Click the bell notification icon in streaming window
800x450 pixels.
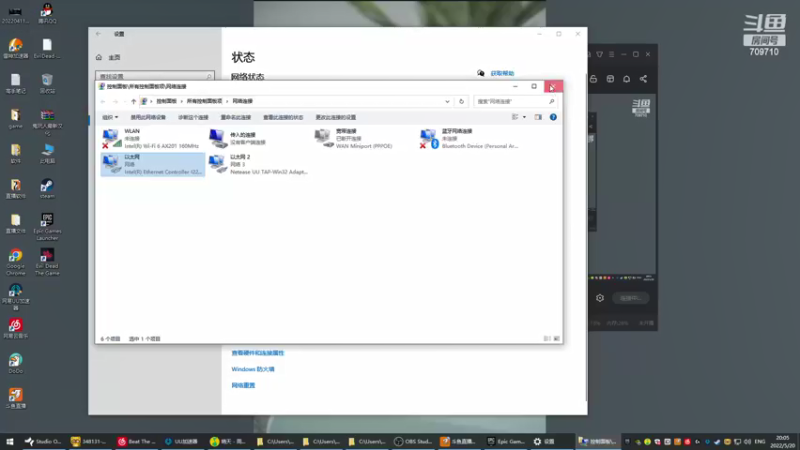[x=627, y=79]
